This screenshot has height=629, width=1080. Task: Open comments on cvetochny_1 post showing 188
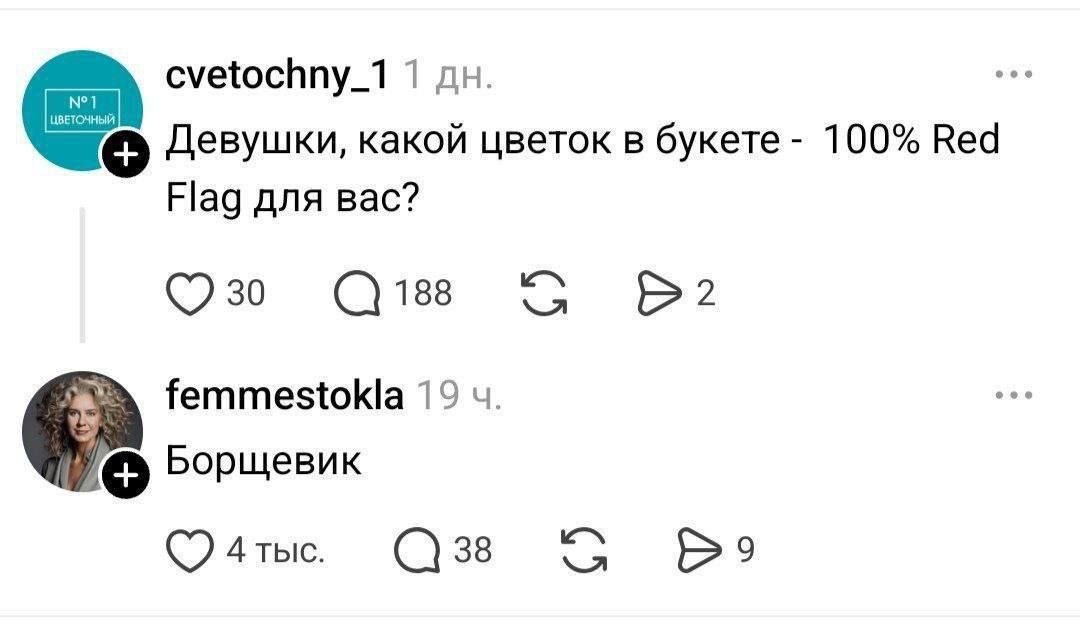pos(357,294)
